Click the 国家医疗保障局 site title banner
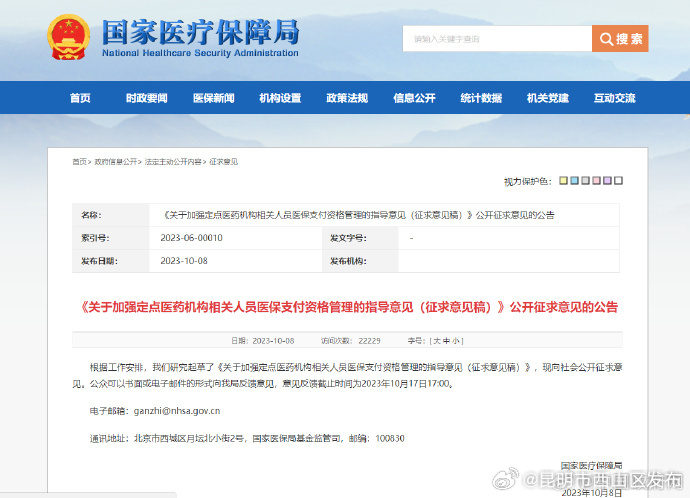Screen dimensions: 690x498 click(x=200, y=37)
